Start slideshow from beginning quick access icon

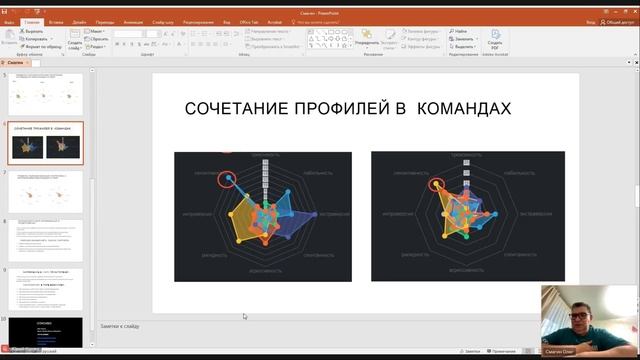point(37,12)
